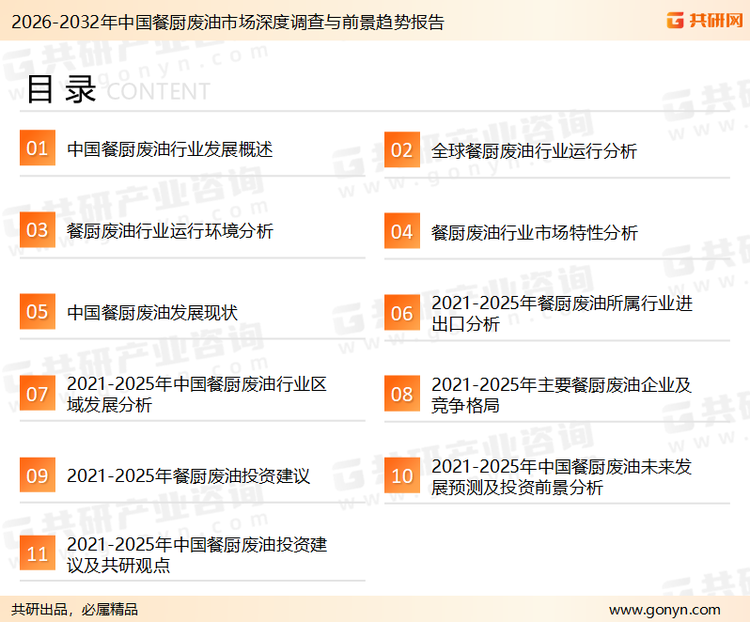Click the orange 03 chapter badge
The width and height of the screenshot is (750, 622).
pos(37,230)
